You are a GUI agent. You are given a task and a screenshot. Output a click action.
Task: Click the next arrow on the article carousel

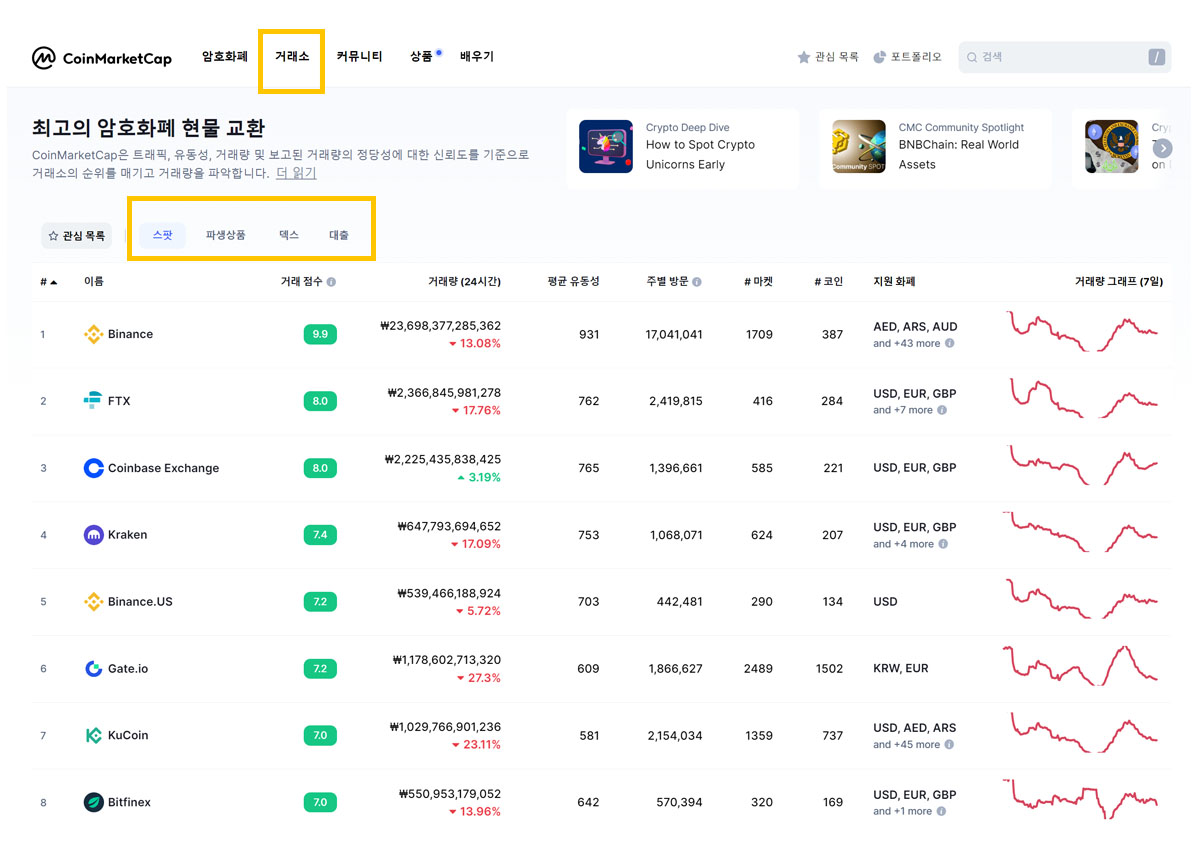pyautogui.click(x=1162, y=147)
